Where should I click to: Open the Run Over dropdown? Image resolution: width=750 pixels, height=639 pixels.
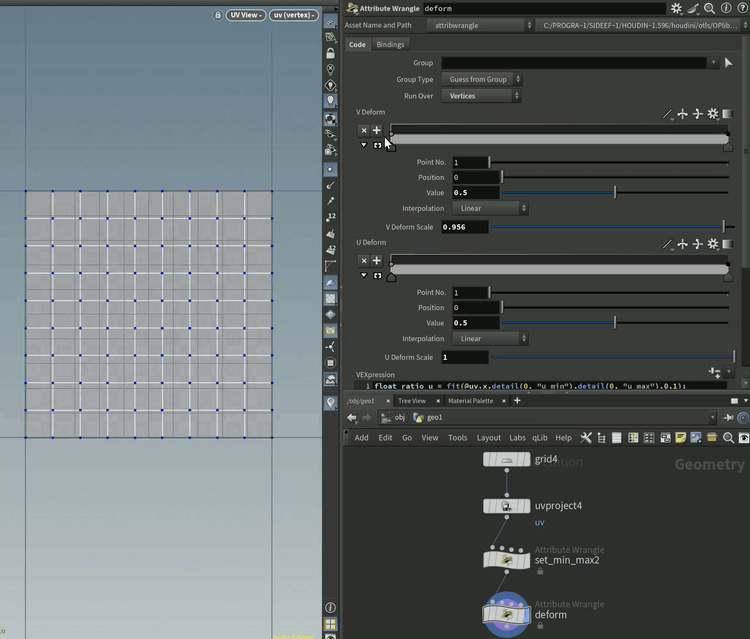click(x=484, y=96)
